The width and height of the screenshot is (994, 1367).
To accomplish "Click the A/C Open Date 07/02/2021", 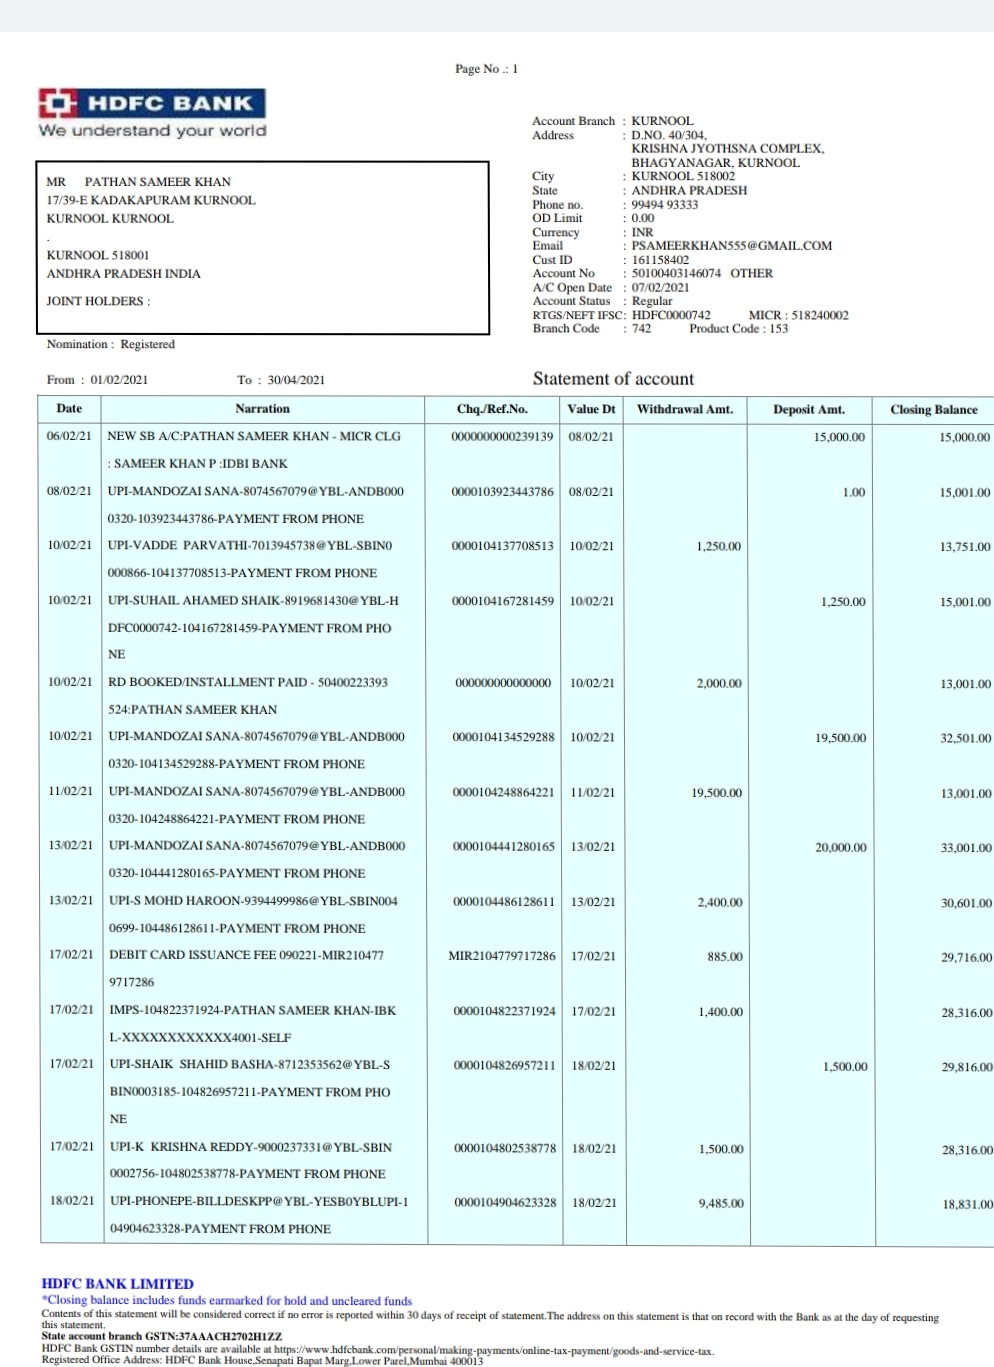I will point(661,287).
